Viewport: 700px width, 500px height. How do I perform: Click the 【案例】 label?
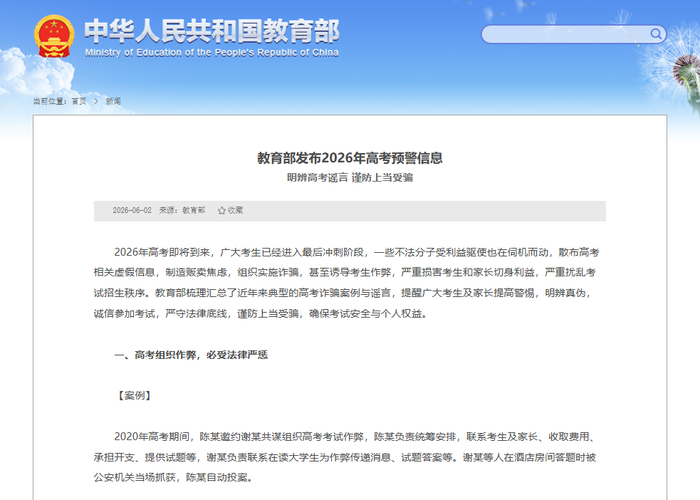(x=134, y=396)
